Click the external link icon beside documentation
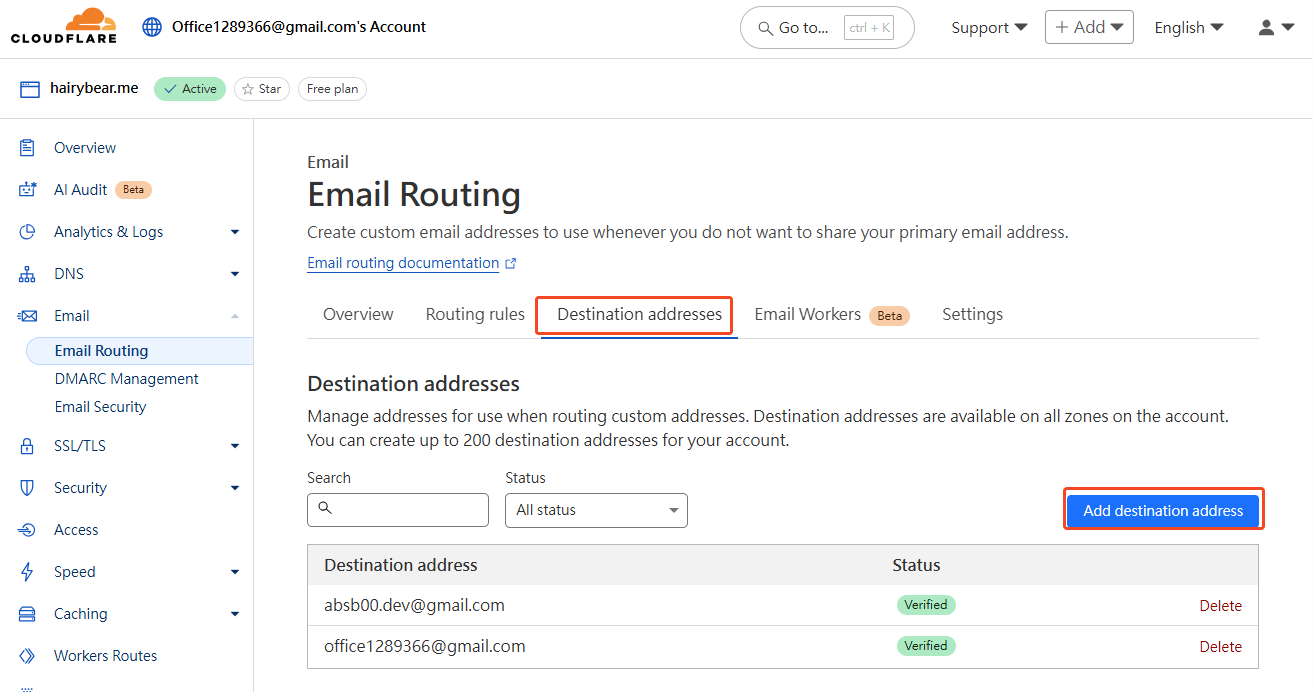The image size is (1313, 692). 511,263
